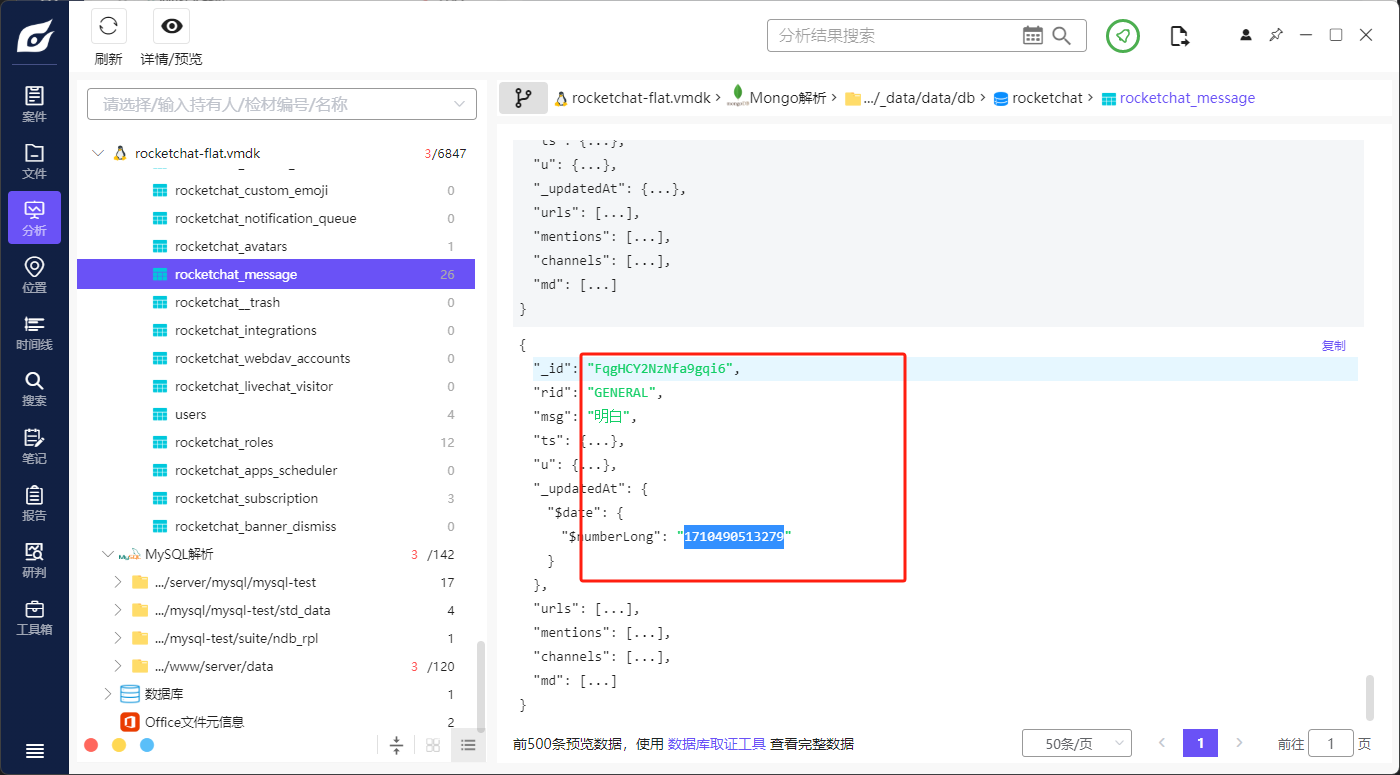Collapse the rocketchat-flat.vmdk tree node

click(98, 154)
